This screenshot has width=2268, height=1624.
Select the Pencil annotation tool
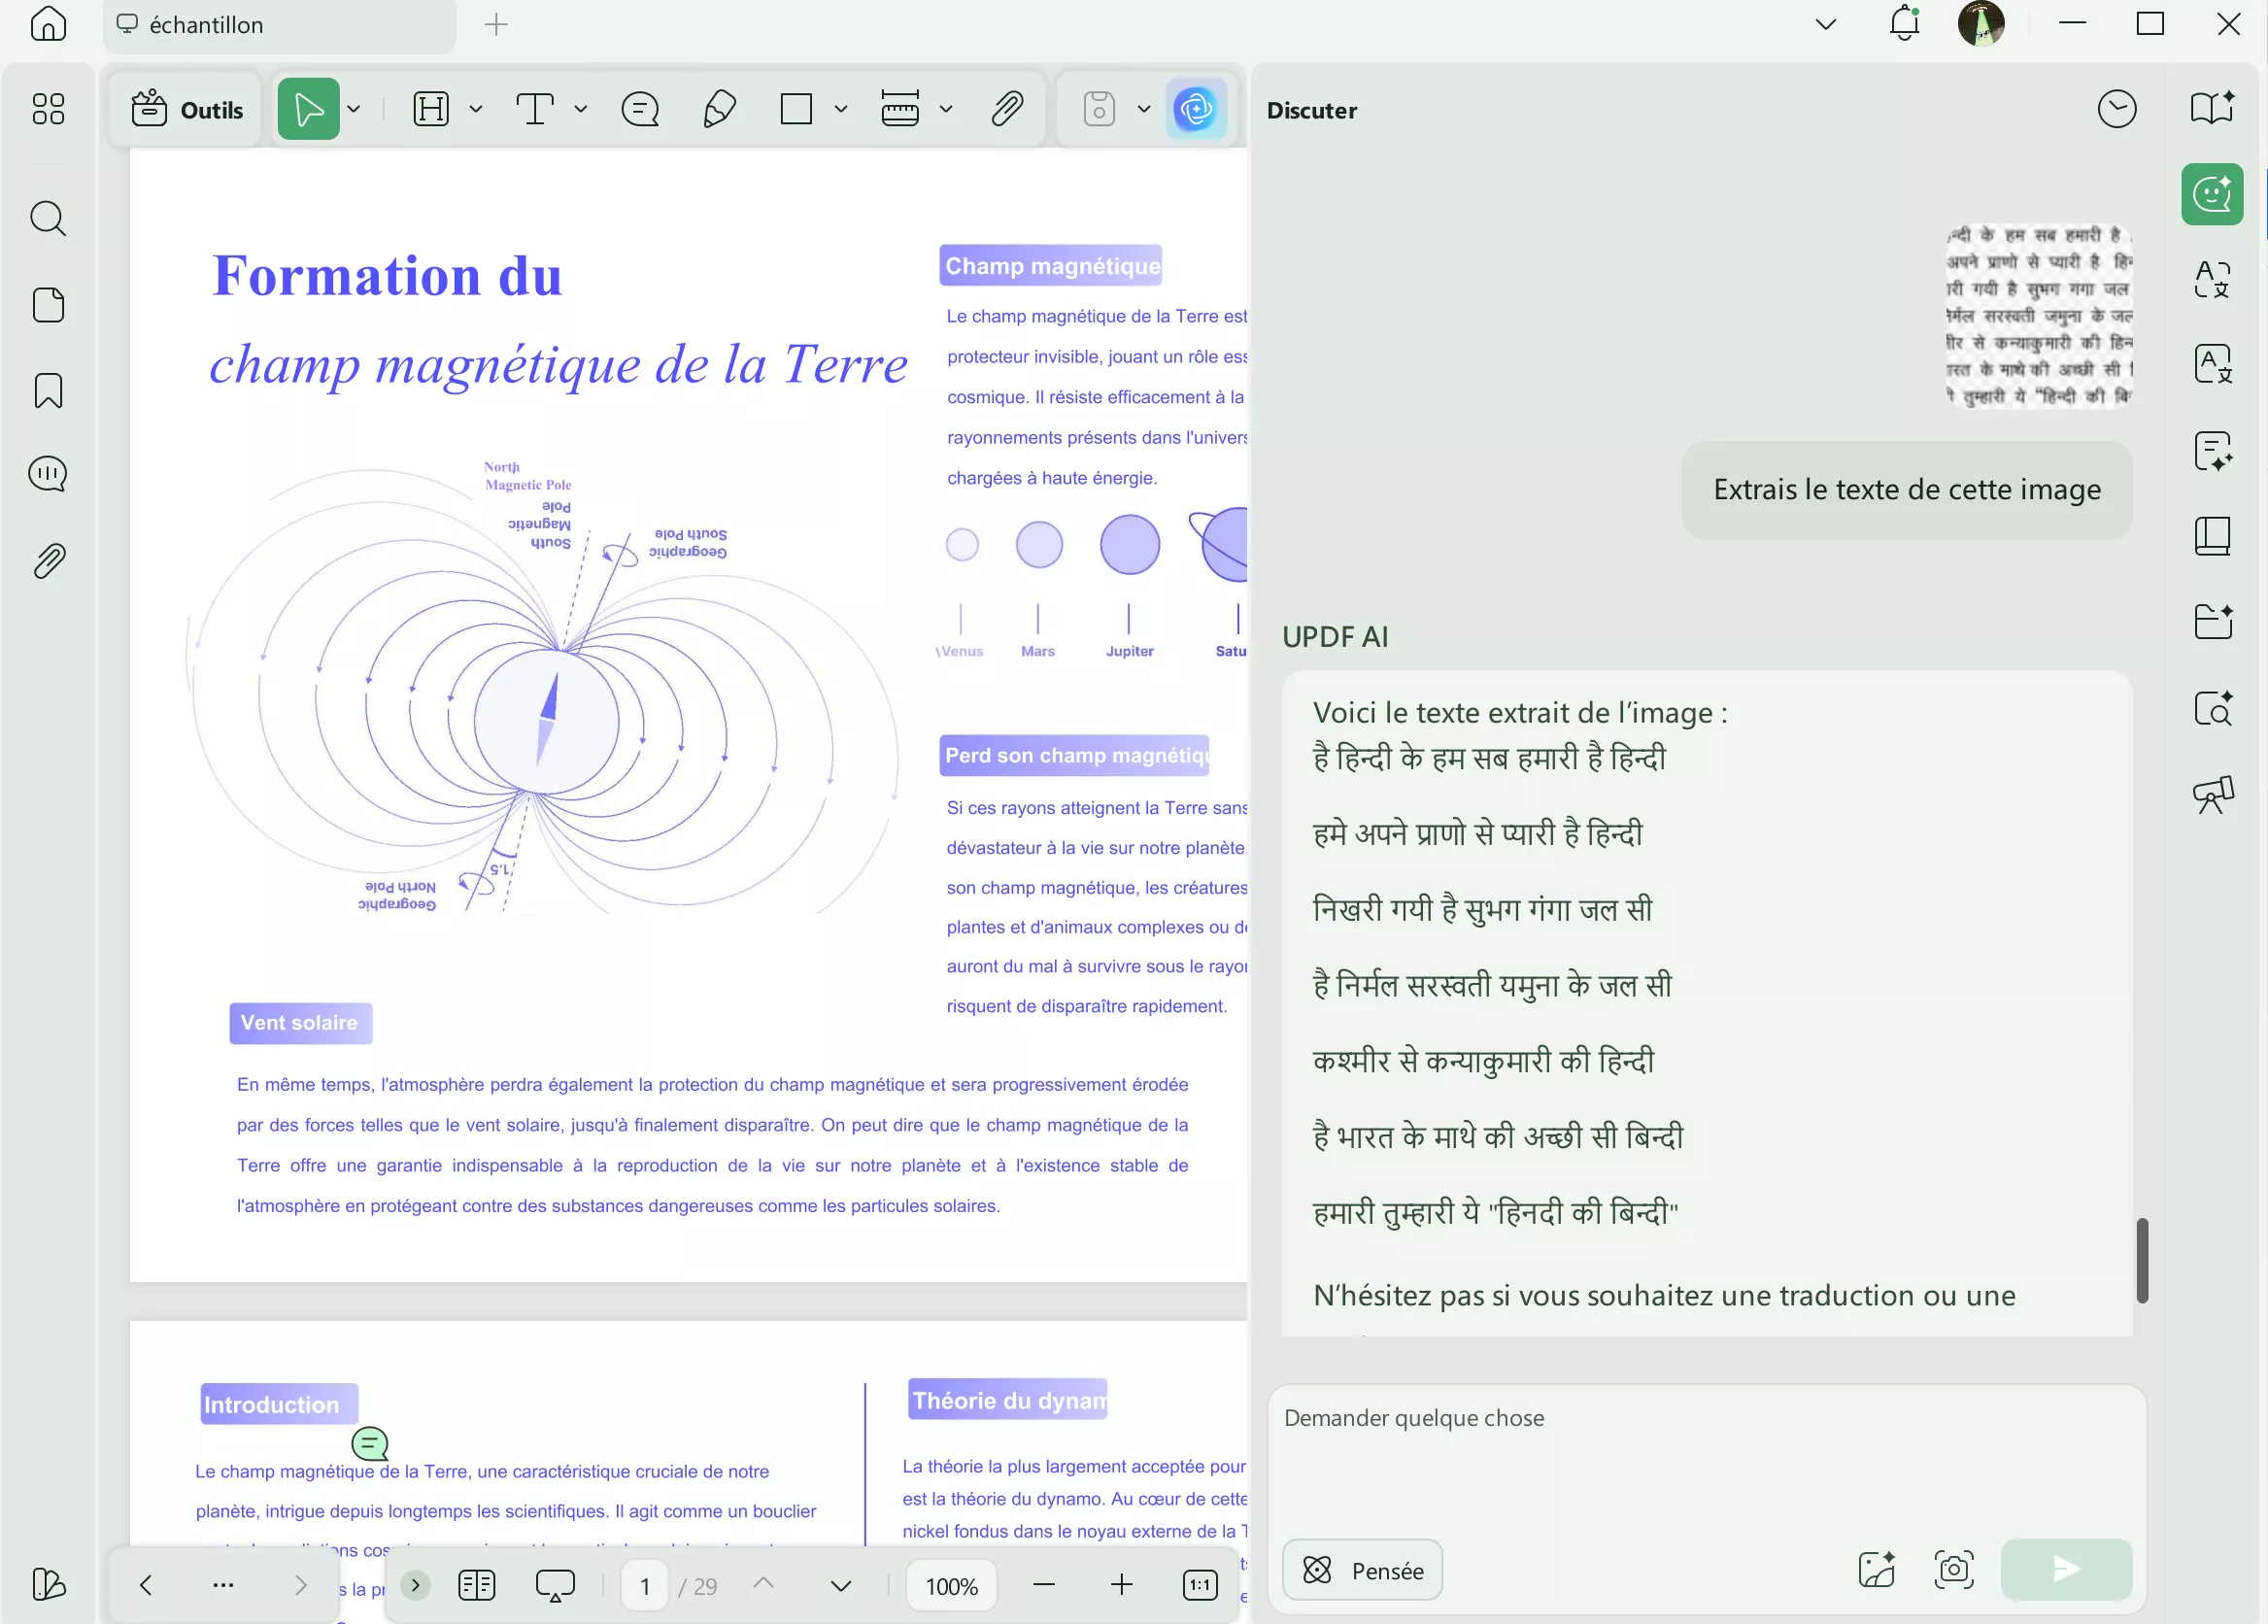718,108
